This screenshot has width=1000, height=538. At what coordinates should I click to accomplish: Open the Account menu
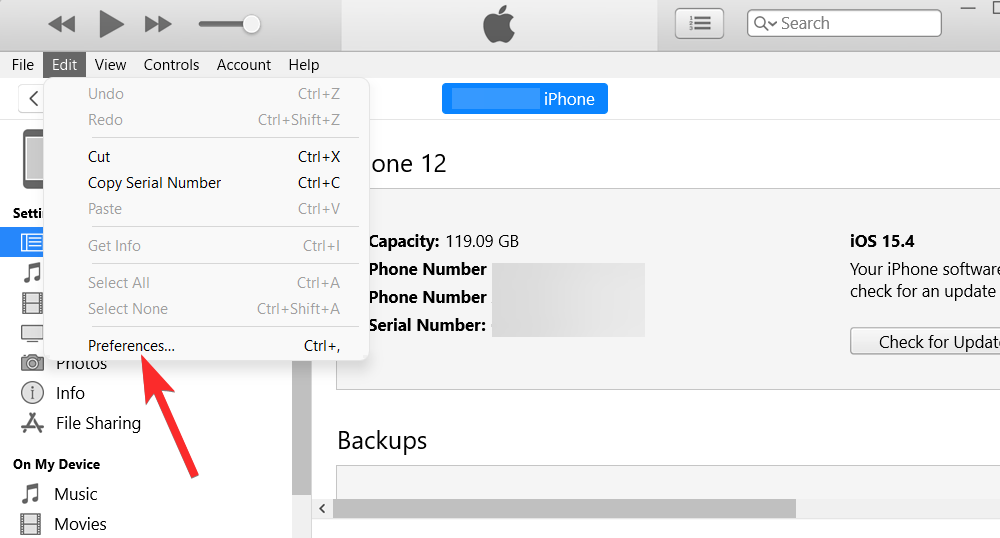(243, 65)
